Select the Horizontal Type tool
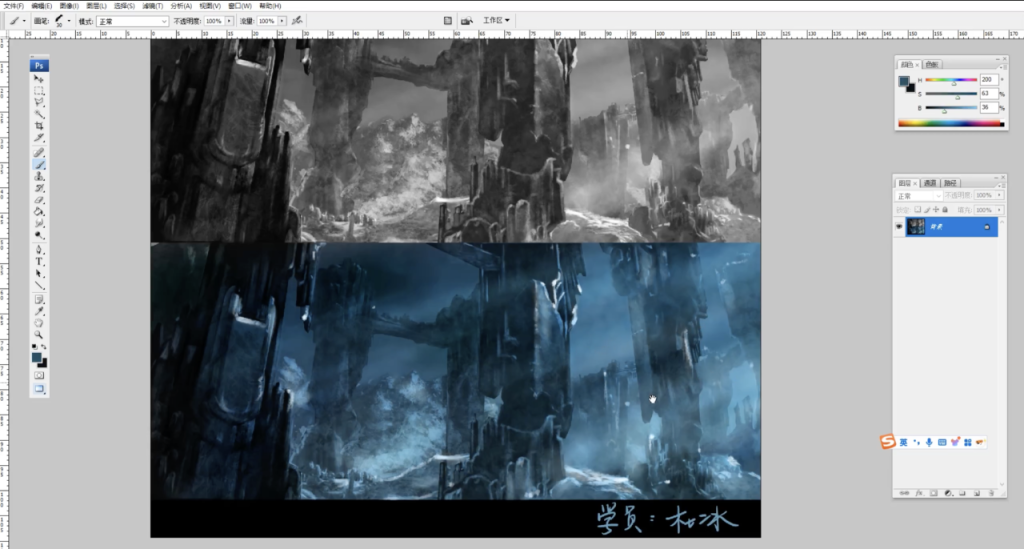 tap(40, 261)
